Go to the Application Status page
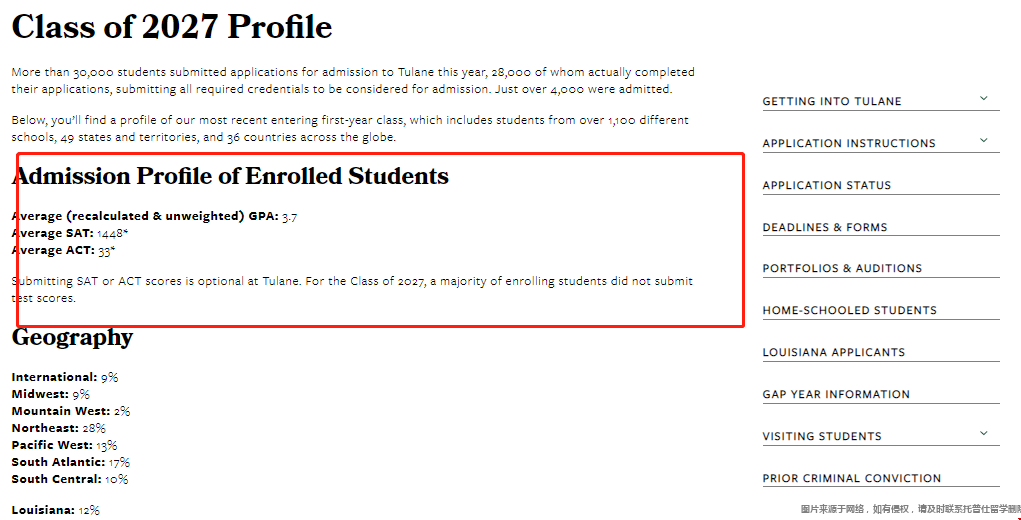This screenshot has height=520, width=1021. (827, 185)
